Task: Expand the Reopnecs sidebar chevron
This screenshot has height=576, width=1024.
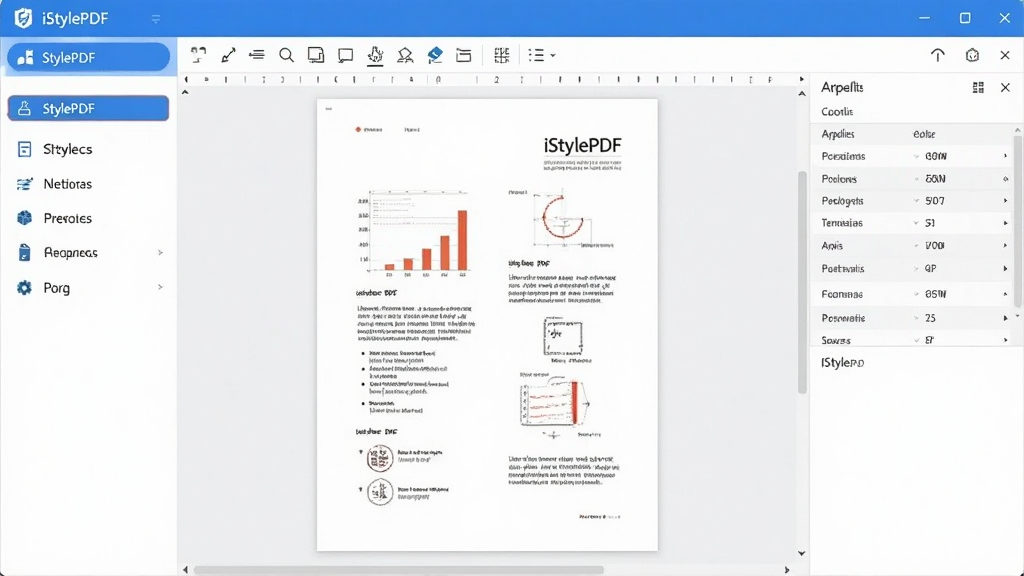Action: pyautogui.click(x=160, y=253)
